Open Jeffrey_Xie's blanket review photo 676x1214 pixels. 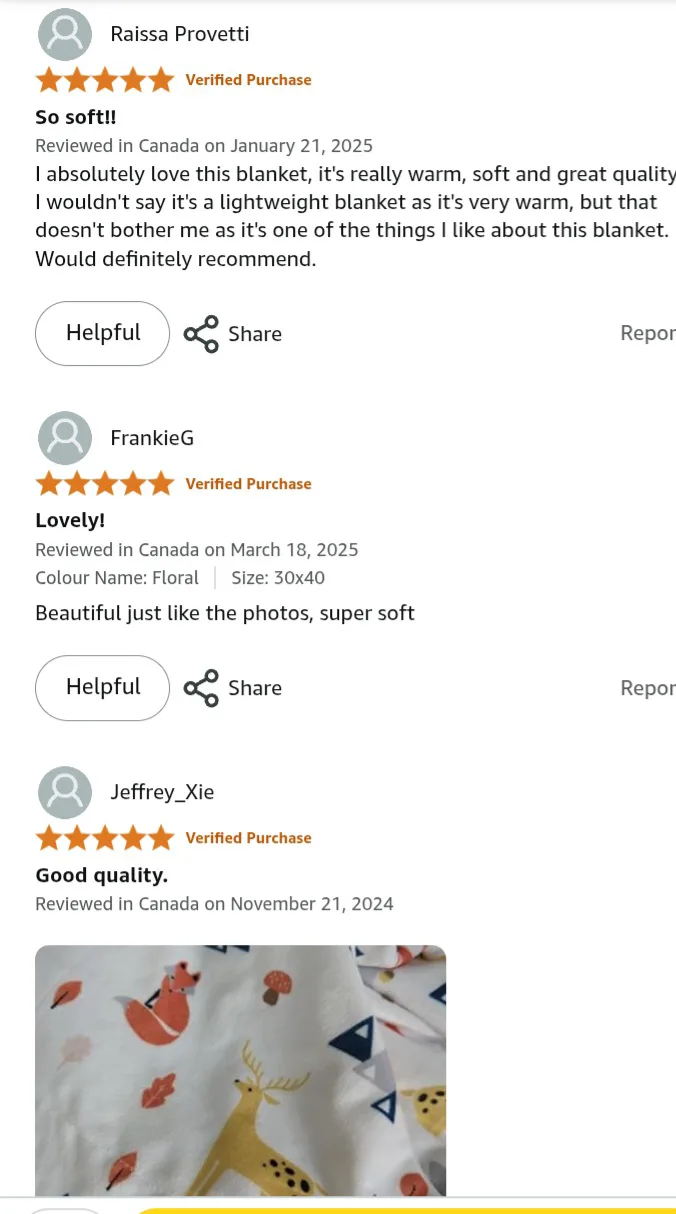click(x=240, y=1070)
